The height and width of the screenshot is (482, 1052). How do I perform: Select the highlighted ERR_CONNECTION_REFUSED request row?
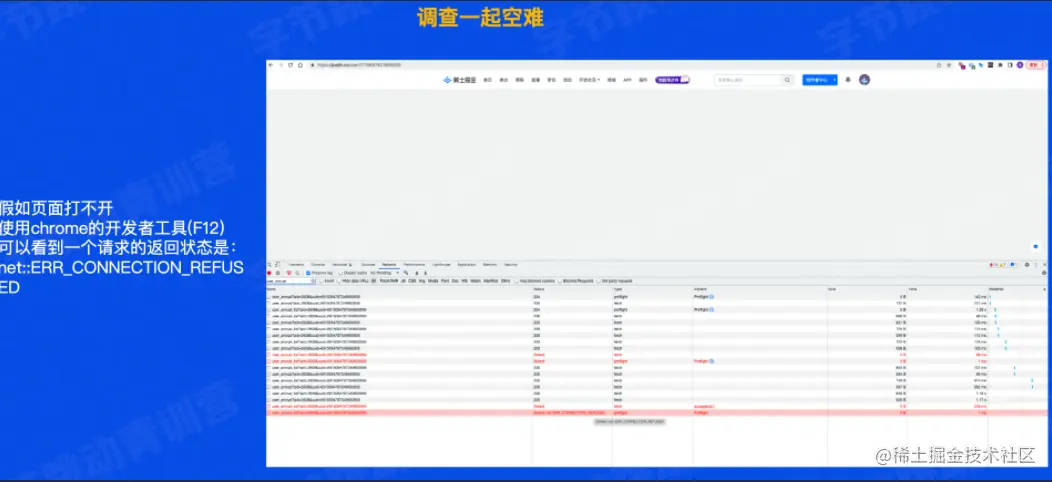(x=656, y=413)
